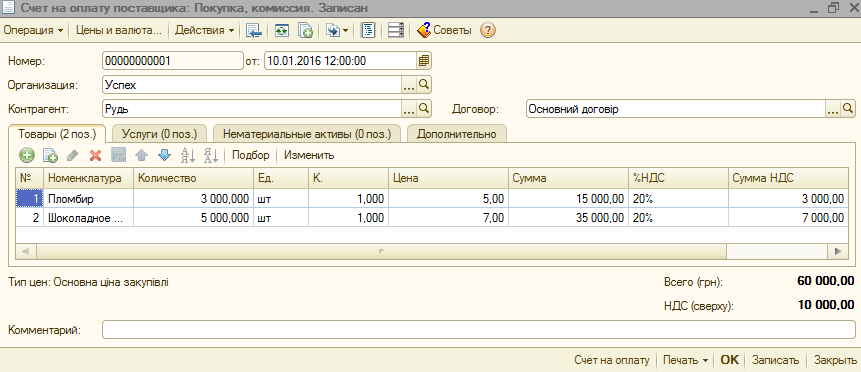This screenshot has height=372, width=861.
Task: Open the Действия dropdown menu
Action: (x=204, y=31)
